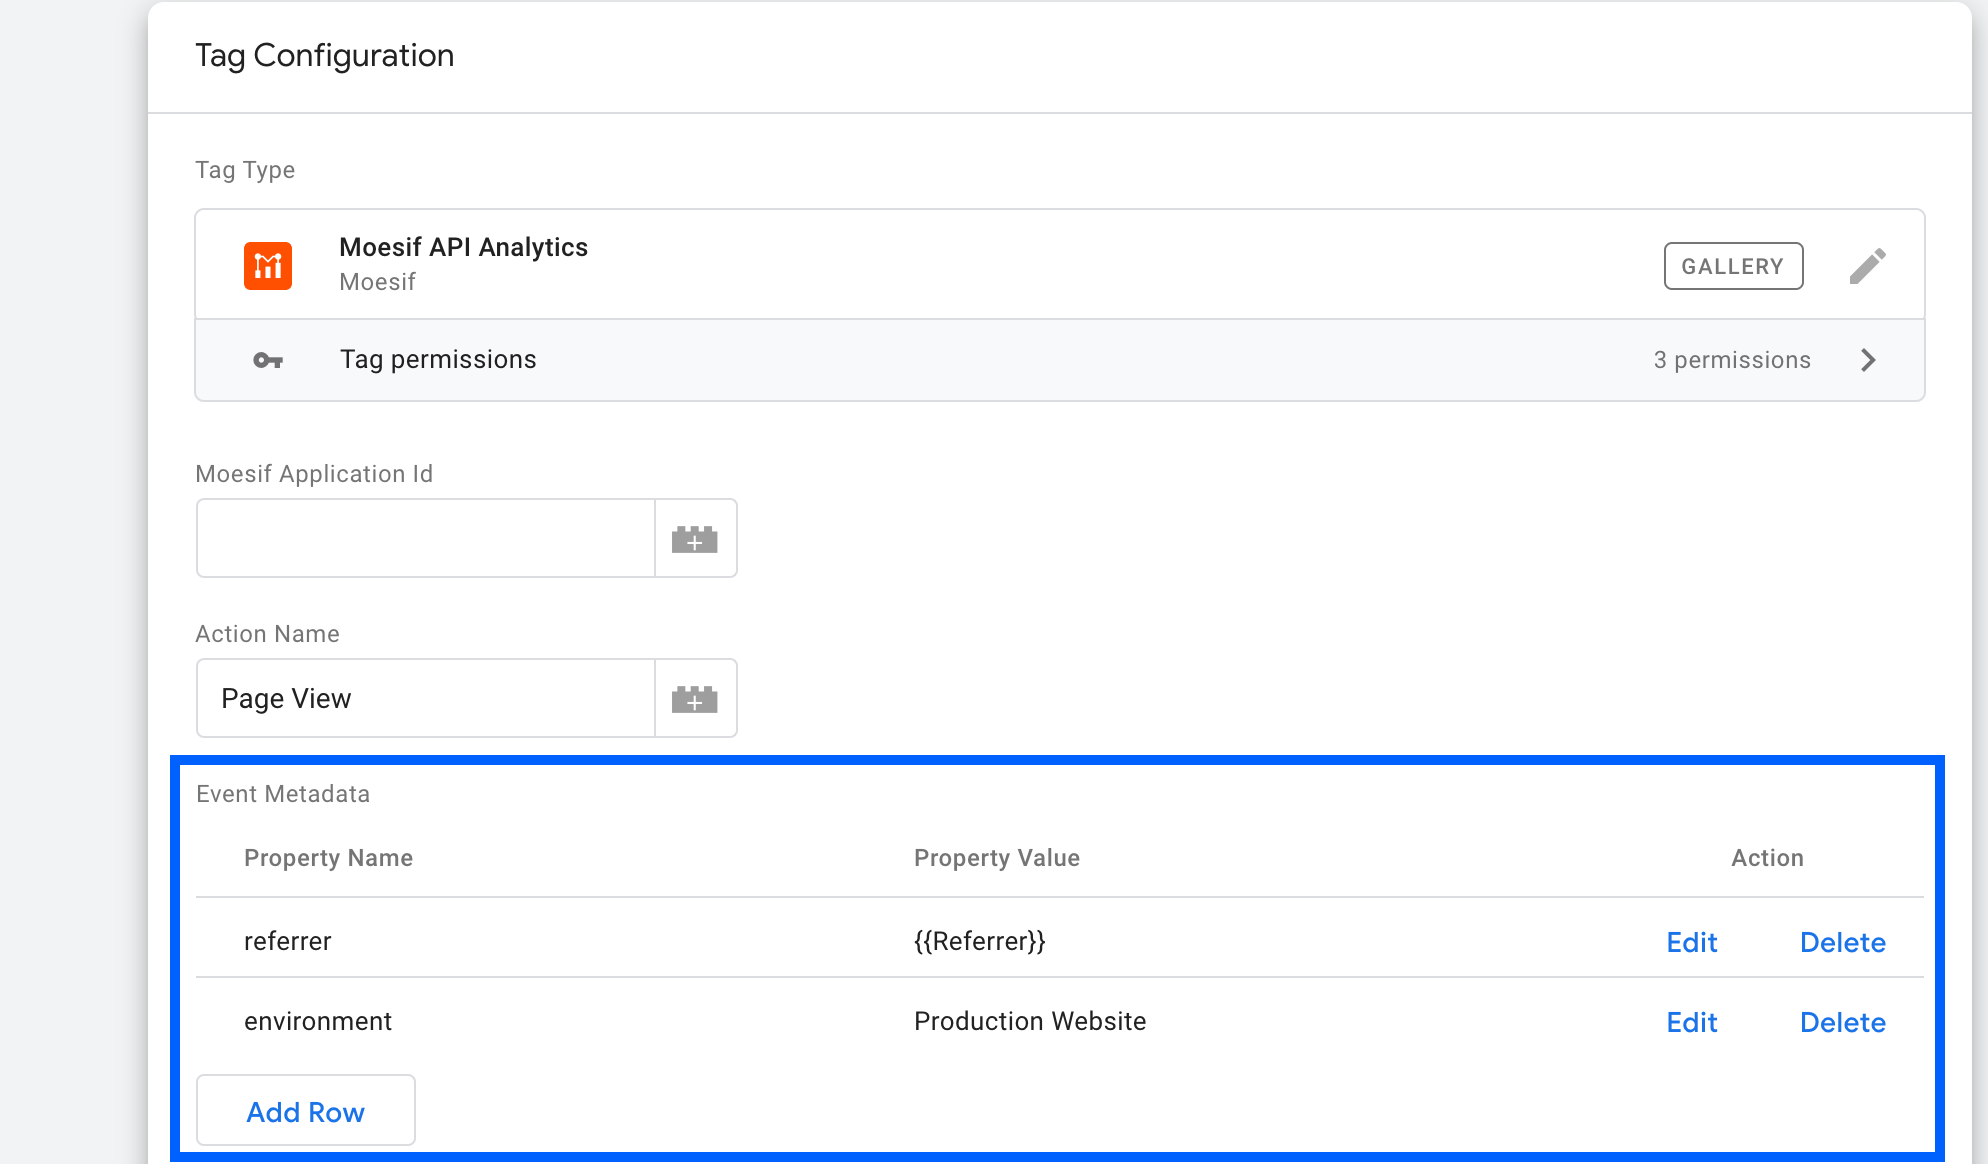Click the environment property name cell
The image size is (1988, 1164).
click(317, 1021)
